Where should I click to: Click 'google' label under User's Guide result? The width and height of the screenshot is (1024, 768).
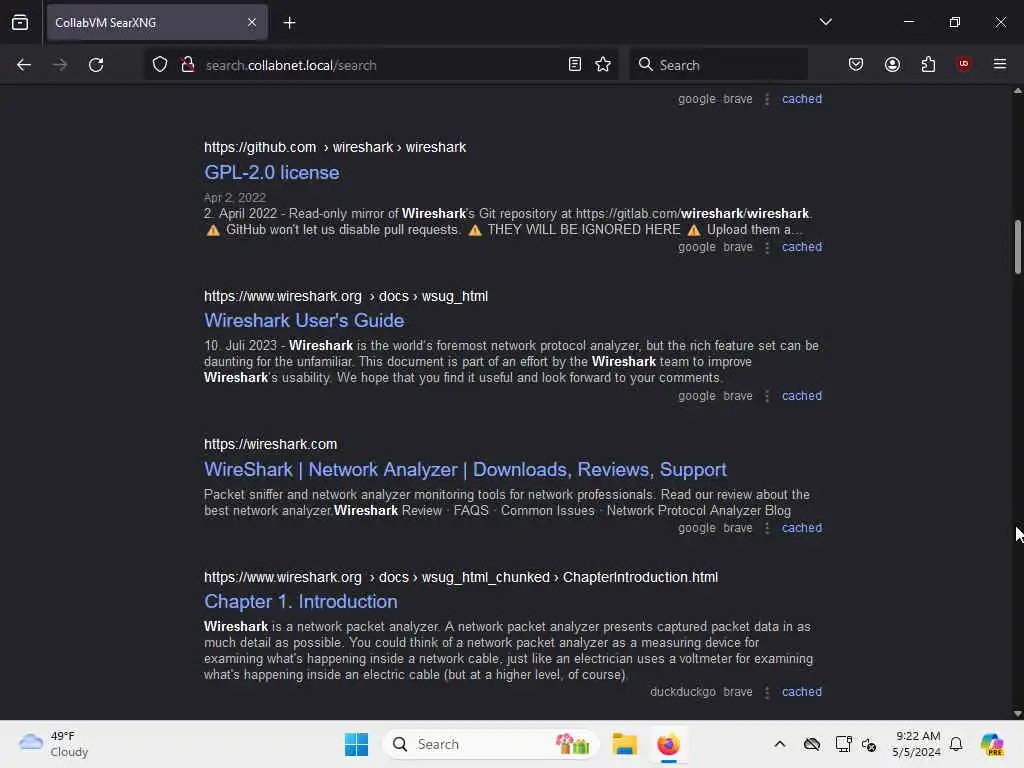696,396
